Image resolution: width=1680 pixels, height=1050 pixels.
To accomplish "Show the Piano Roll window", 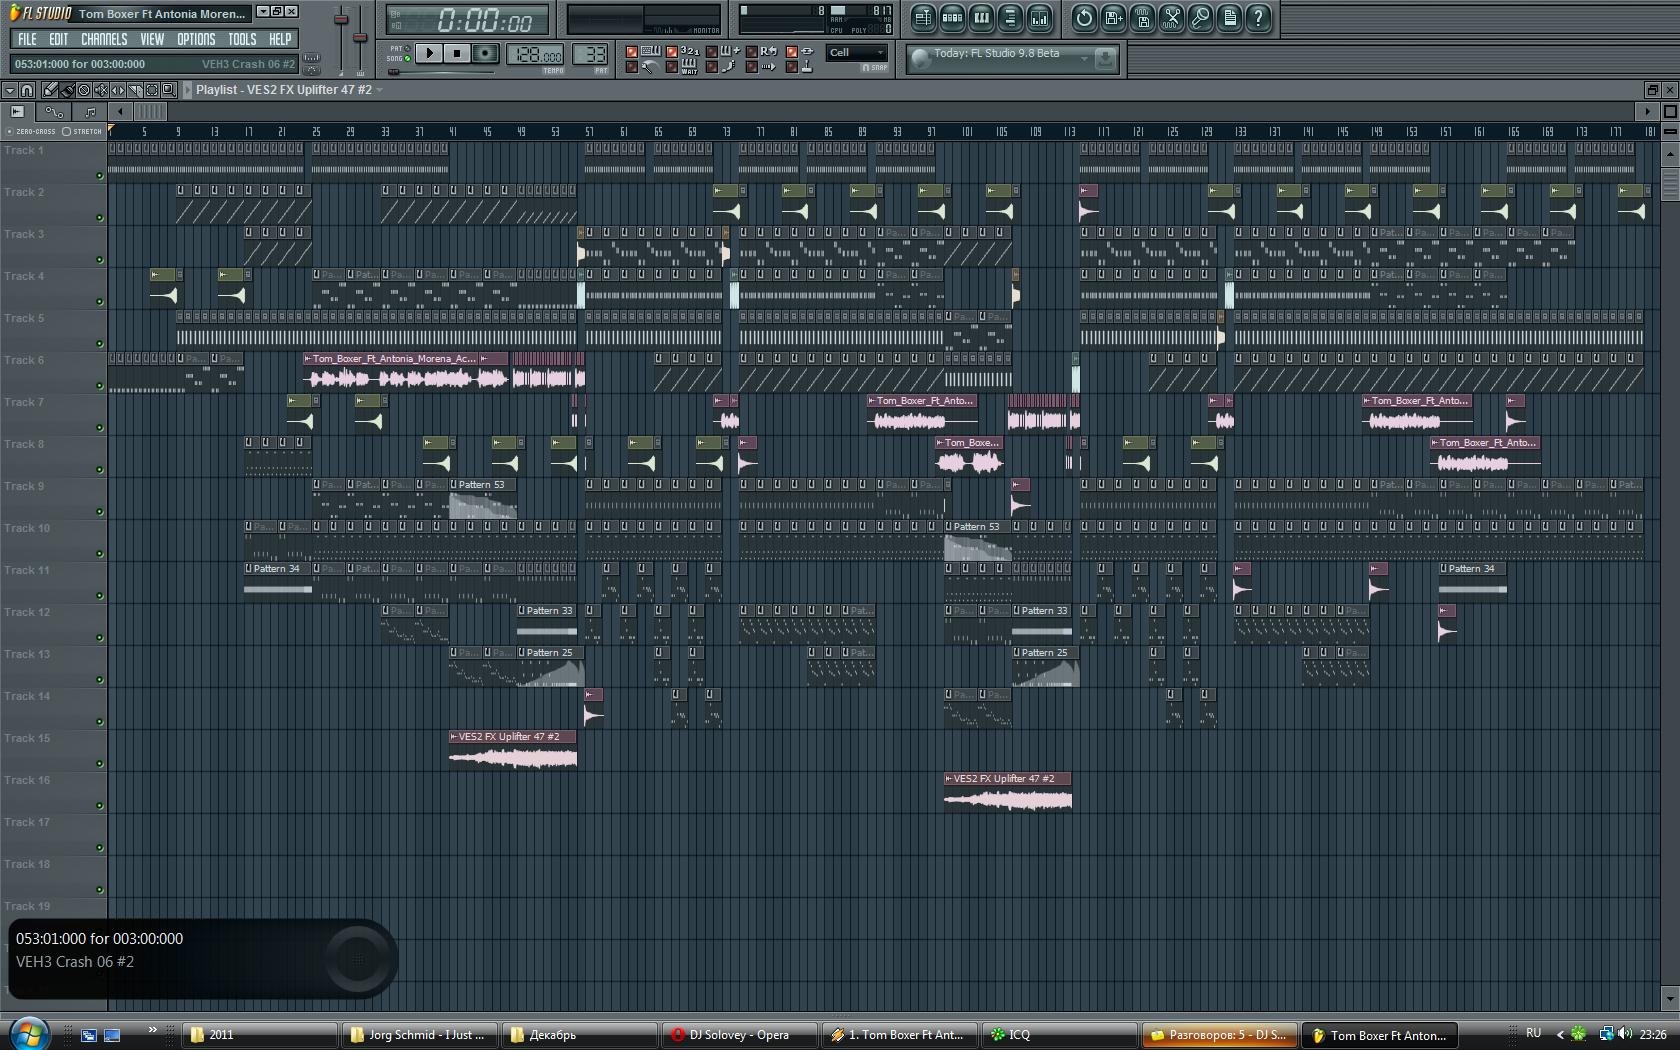I will click(981, 17).
